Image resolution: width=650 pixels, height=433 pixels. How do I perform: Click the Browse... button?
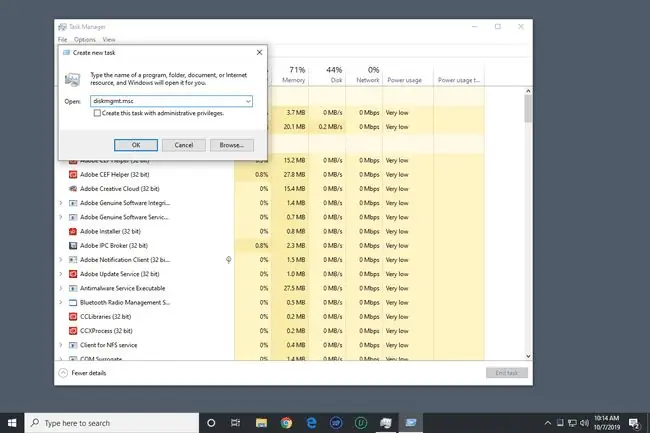pos(232,145)
